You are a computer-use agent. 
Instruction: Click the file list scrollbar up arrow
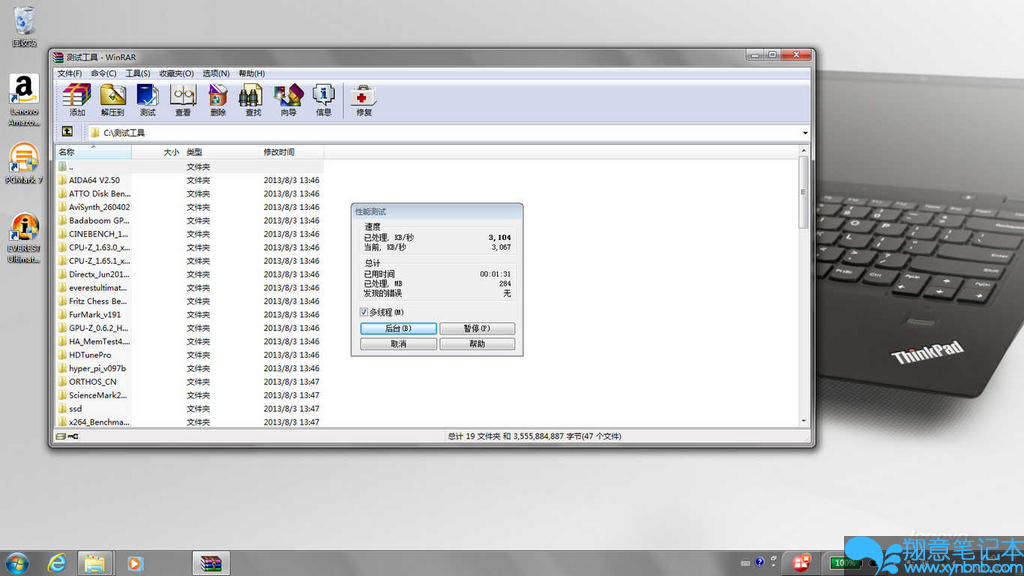point(803,151)
